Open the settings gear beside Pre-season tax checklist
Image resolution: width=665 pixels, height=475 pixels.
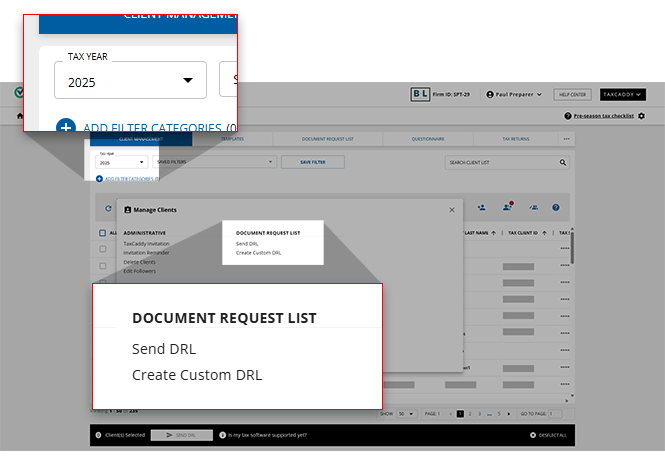click(641, 116)
